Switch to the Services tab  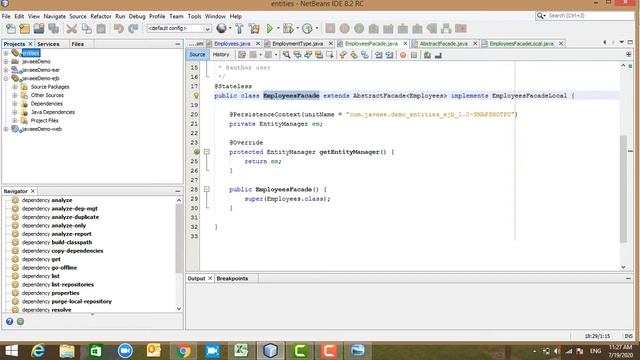click(x=48, y=44)
